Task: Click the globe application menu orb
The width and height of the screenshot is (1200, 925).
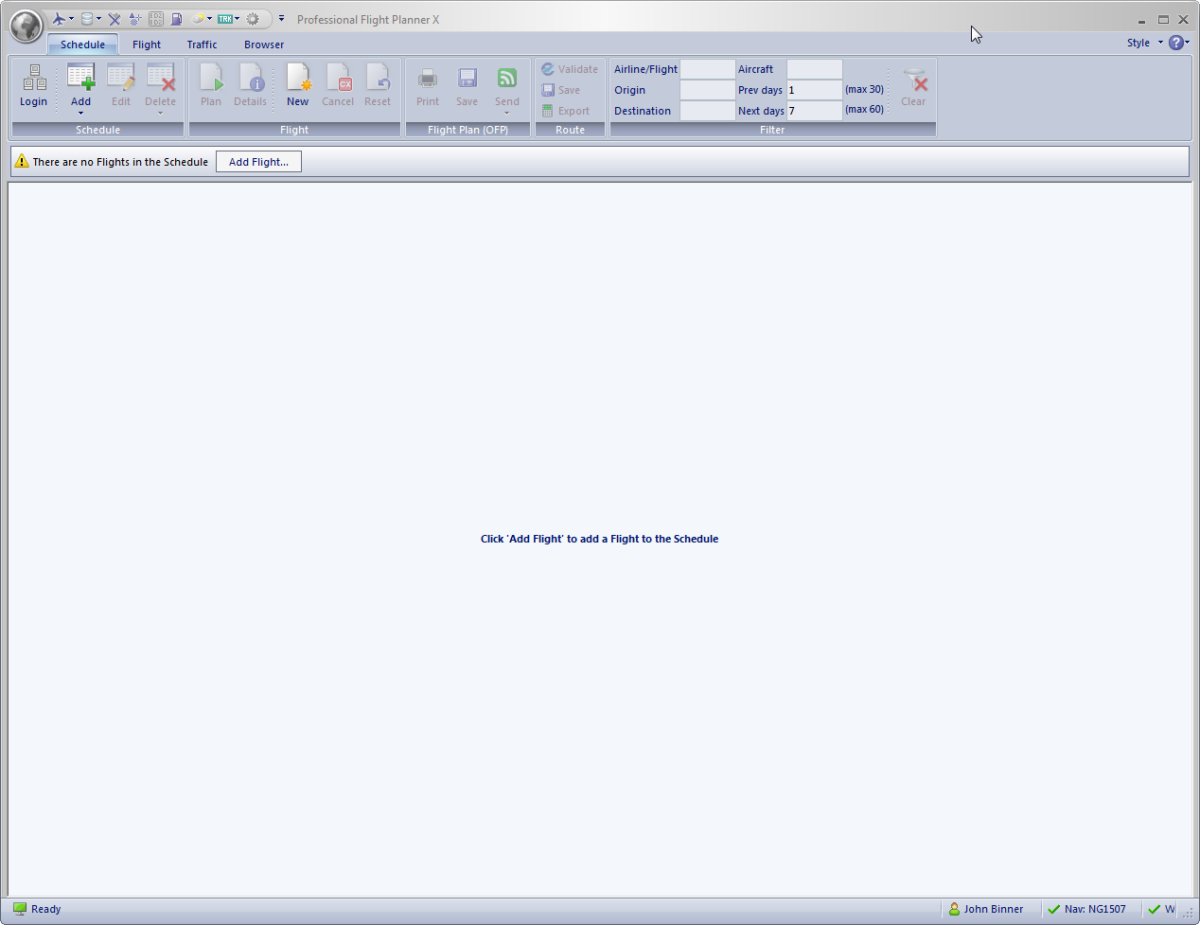Action: pos(26,26)
